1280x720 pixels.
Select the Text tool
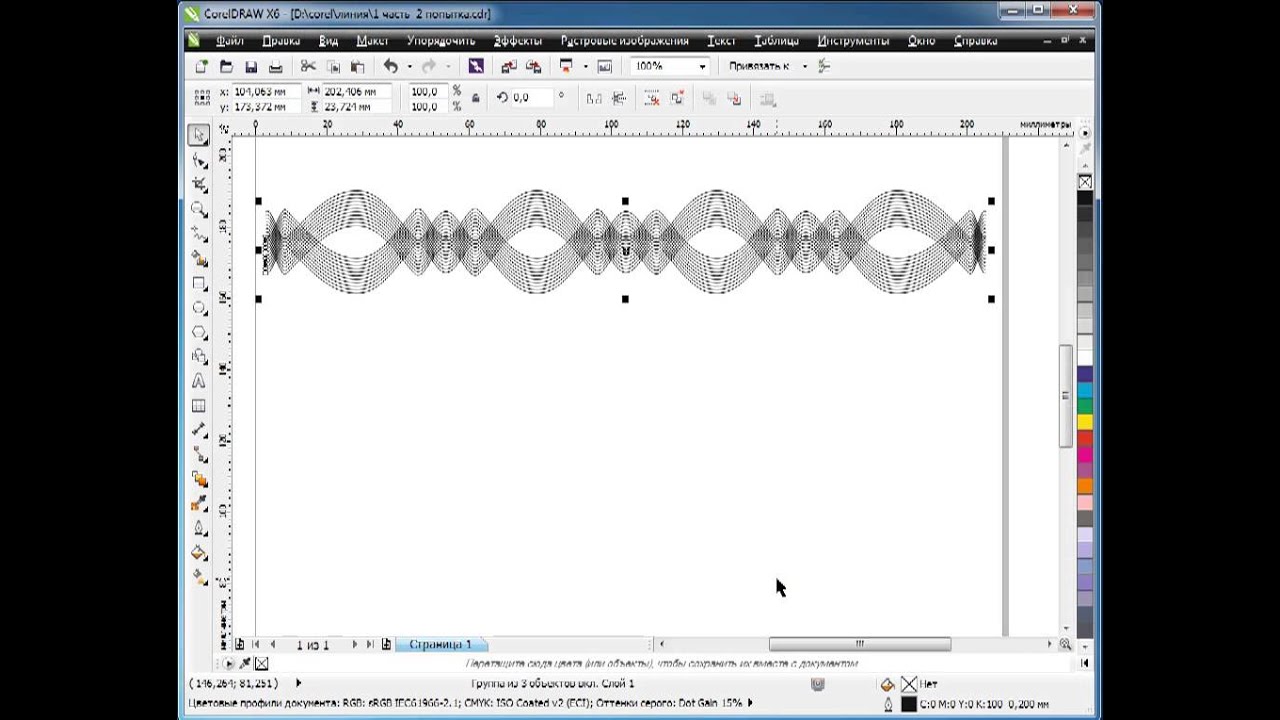[199, 381]
